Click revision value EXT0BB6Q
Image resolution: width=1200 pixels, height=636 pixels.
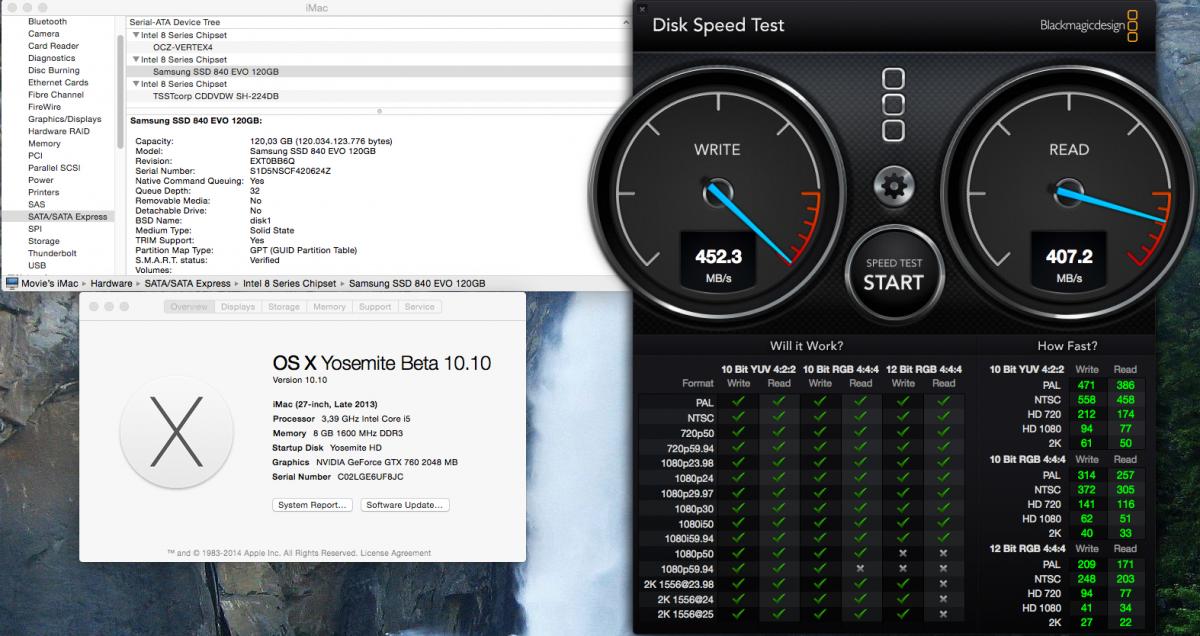[x=273, y=160]
